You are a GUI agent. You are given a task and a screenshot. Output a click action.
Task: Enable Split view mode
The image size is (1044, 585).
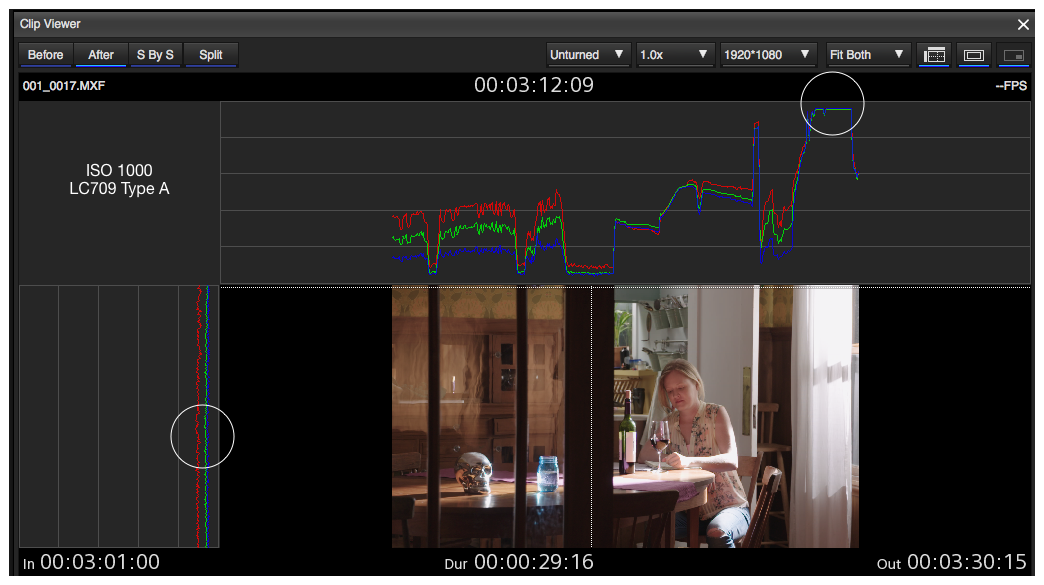click(x=211, y=55)
